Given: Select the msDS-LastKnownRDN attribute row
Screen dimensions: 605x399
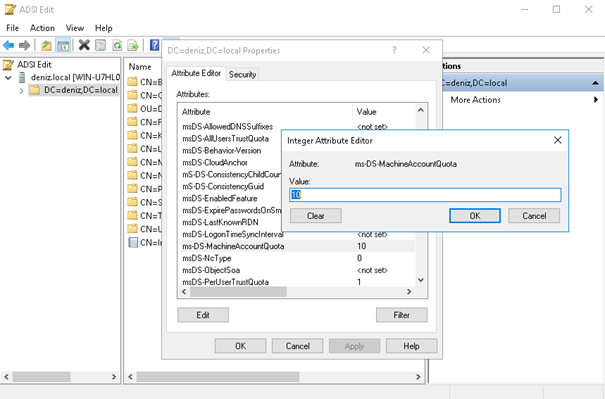Looking at the screenshot, I should tap(231, 222).
